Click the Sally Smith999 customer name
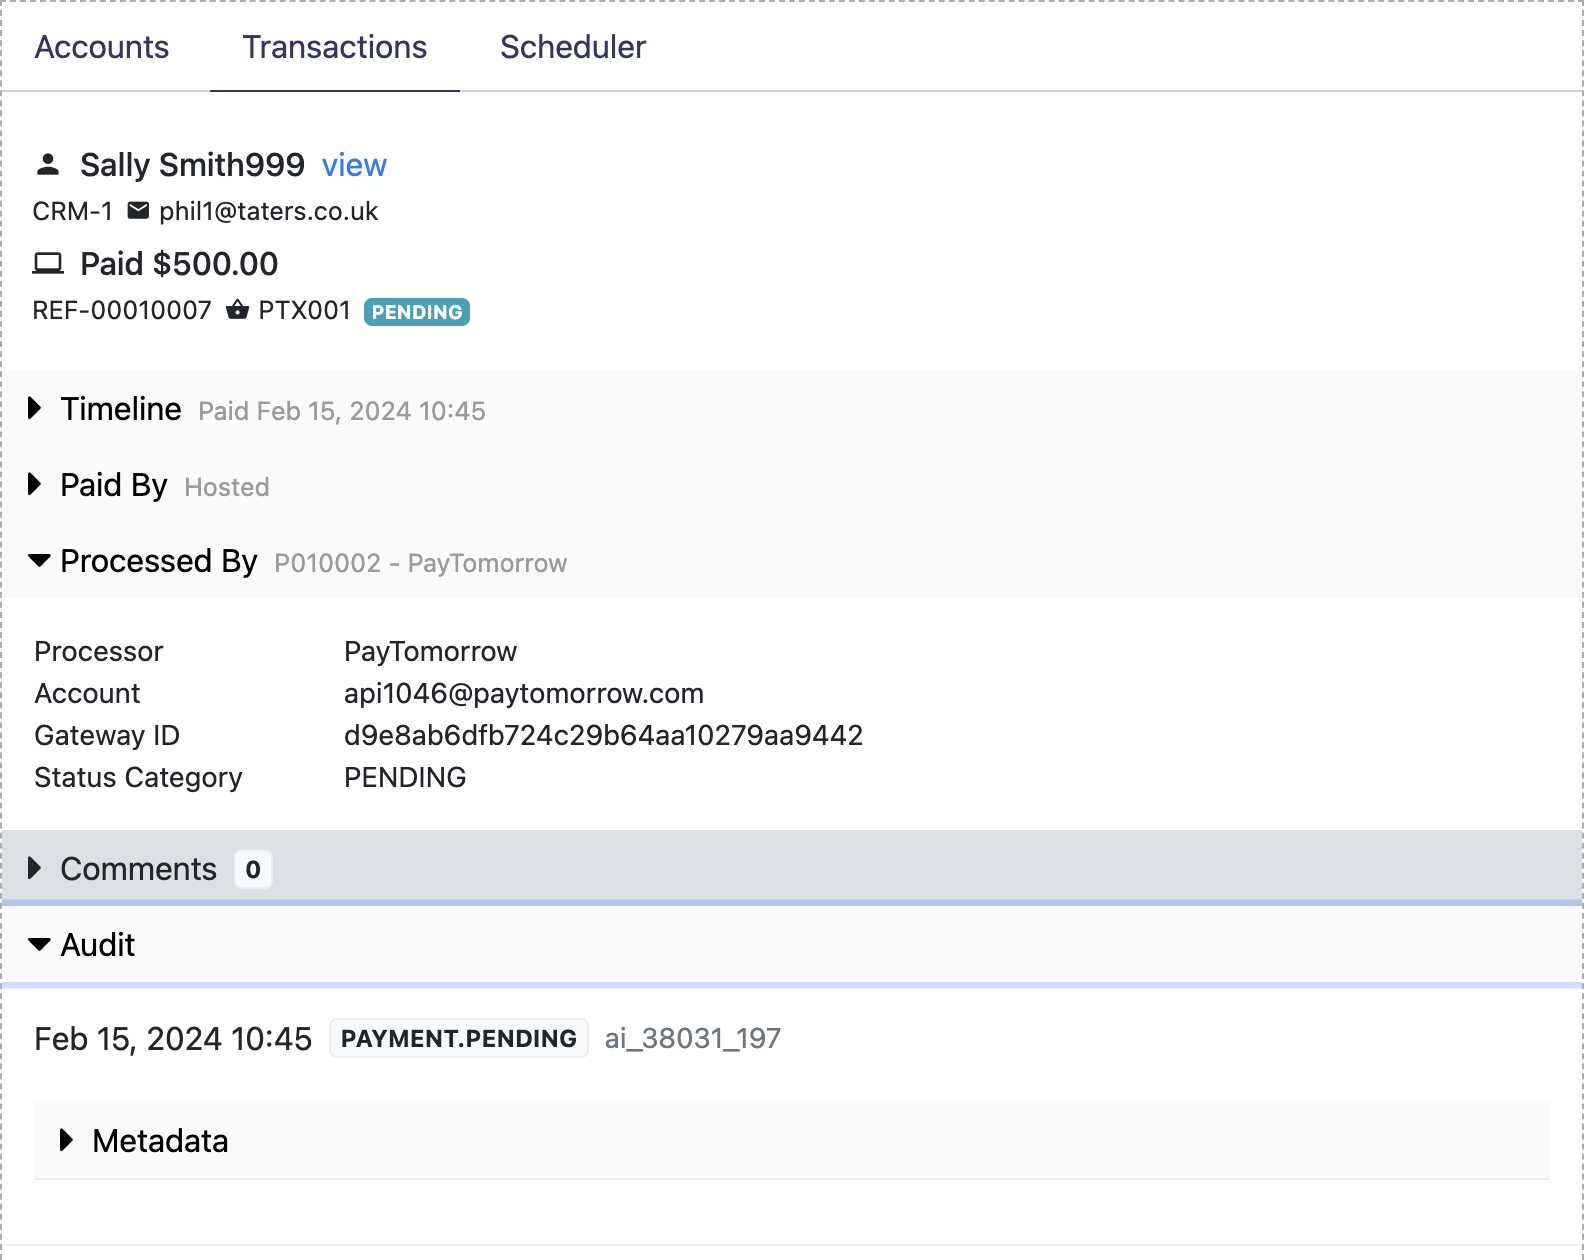1584x1260 pixels. click(192, 165)
